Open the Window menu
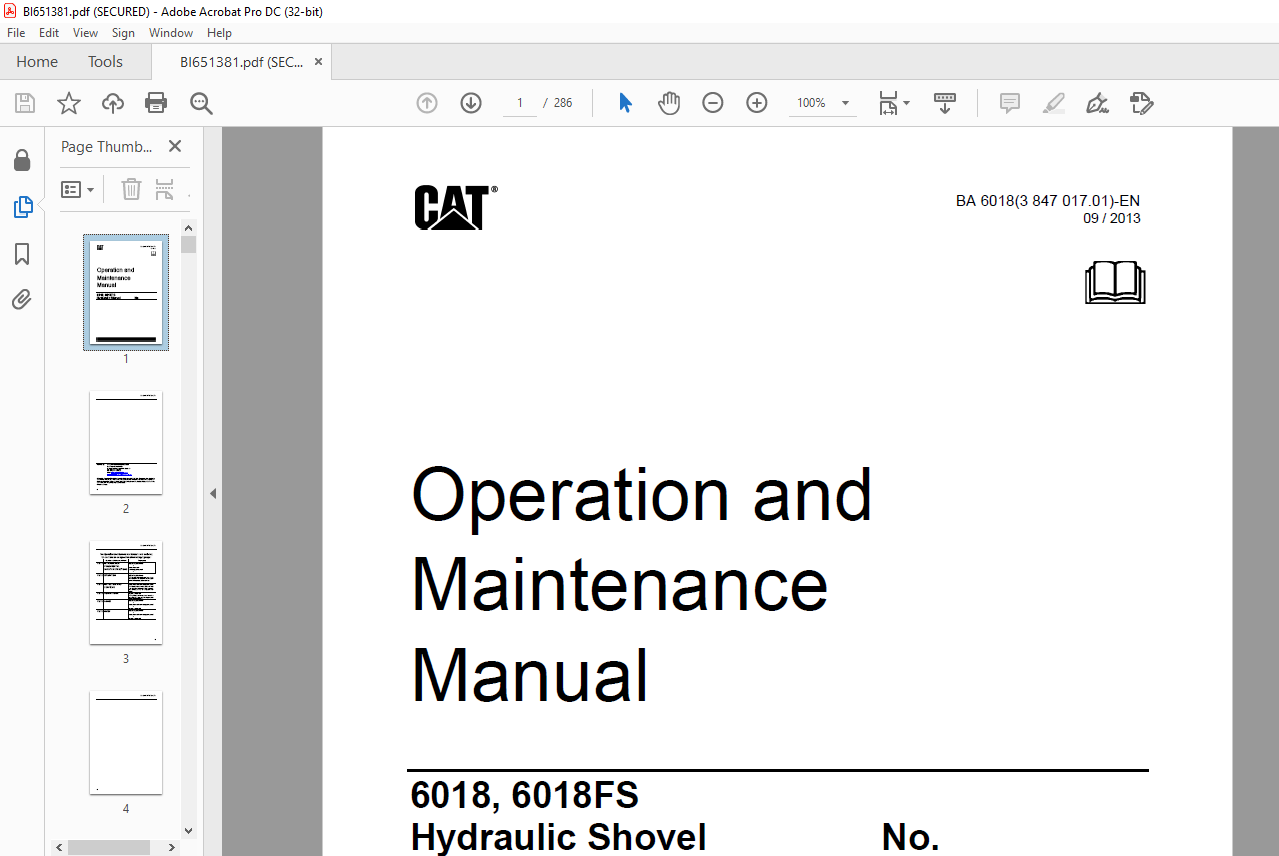Image resolution: width=1279 pixels, height=856 pixels. click(x=171, y=33)
